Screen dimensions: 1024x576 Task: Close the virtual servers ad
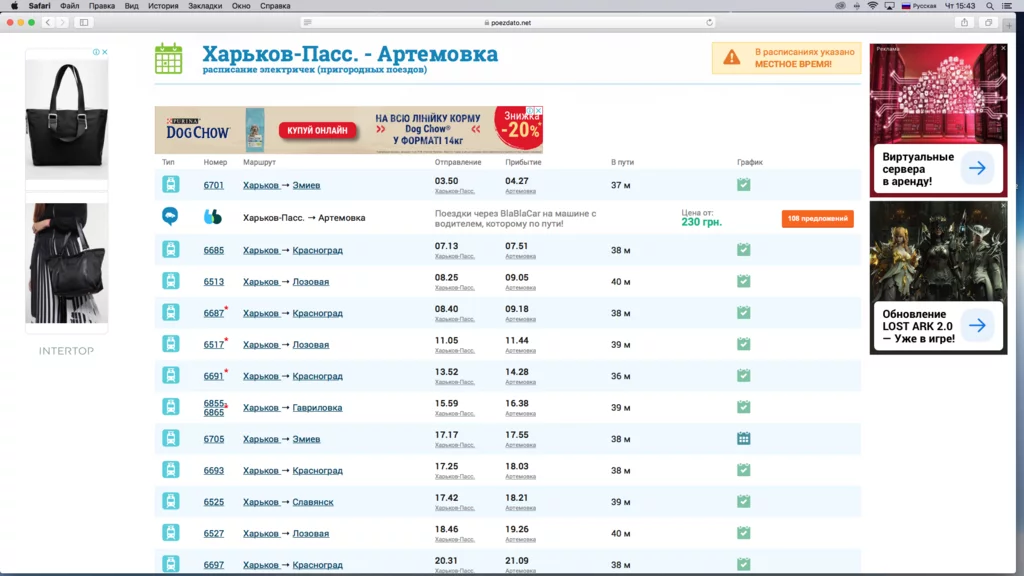1004,48
